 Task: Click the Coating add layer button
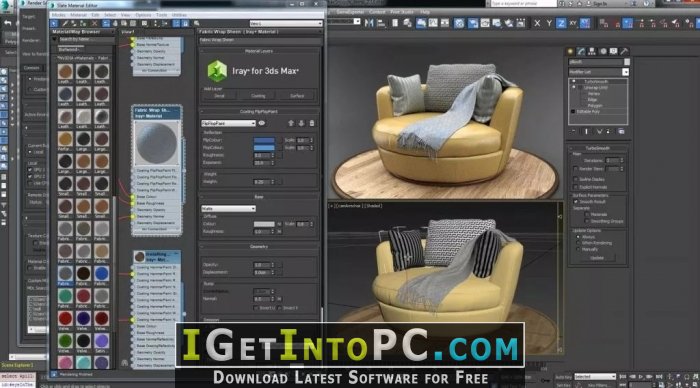point(258,96)
